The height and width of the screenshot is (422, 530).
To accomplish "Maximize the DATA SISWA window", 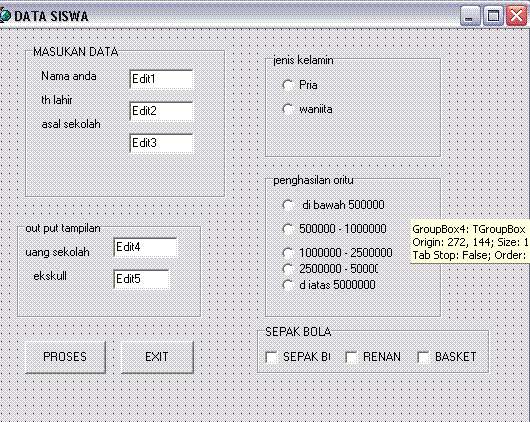I will tap(493, 16).
